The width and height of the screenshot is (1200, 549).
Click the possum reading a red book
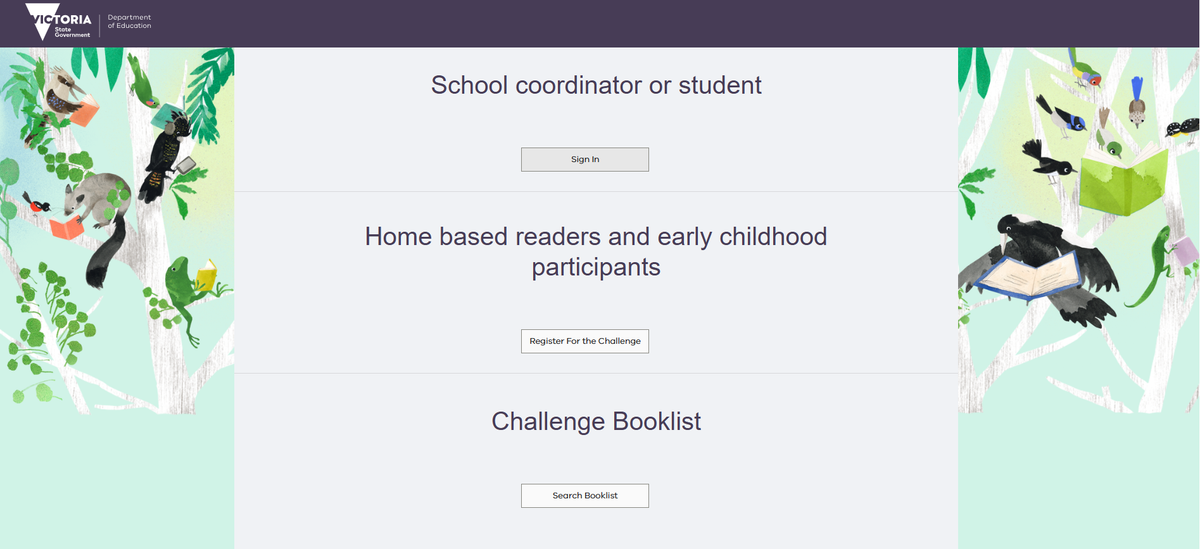(x=95, y=205)
